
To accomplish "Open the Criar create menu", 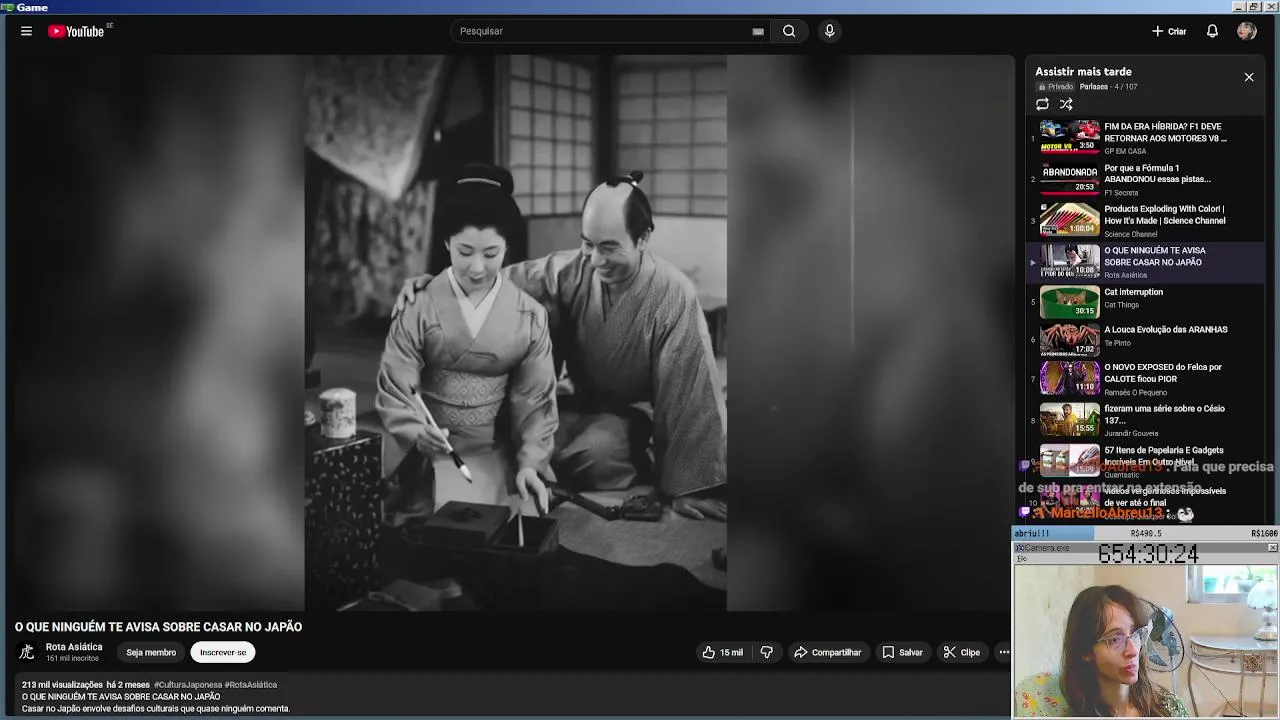I will point(1169,31).
